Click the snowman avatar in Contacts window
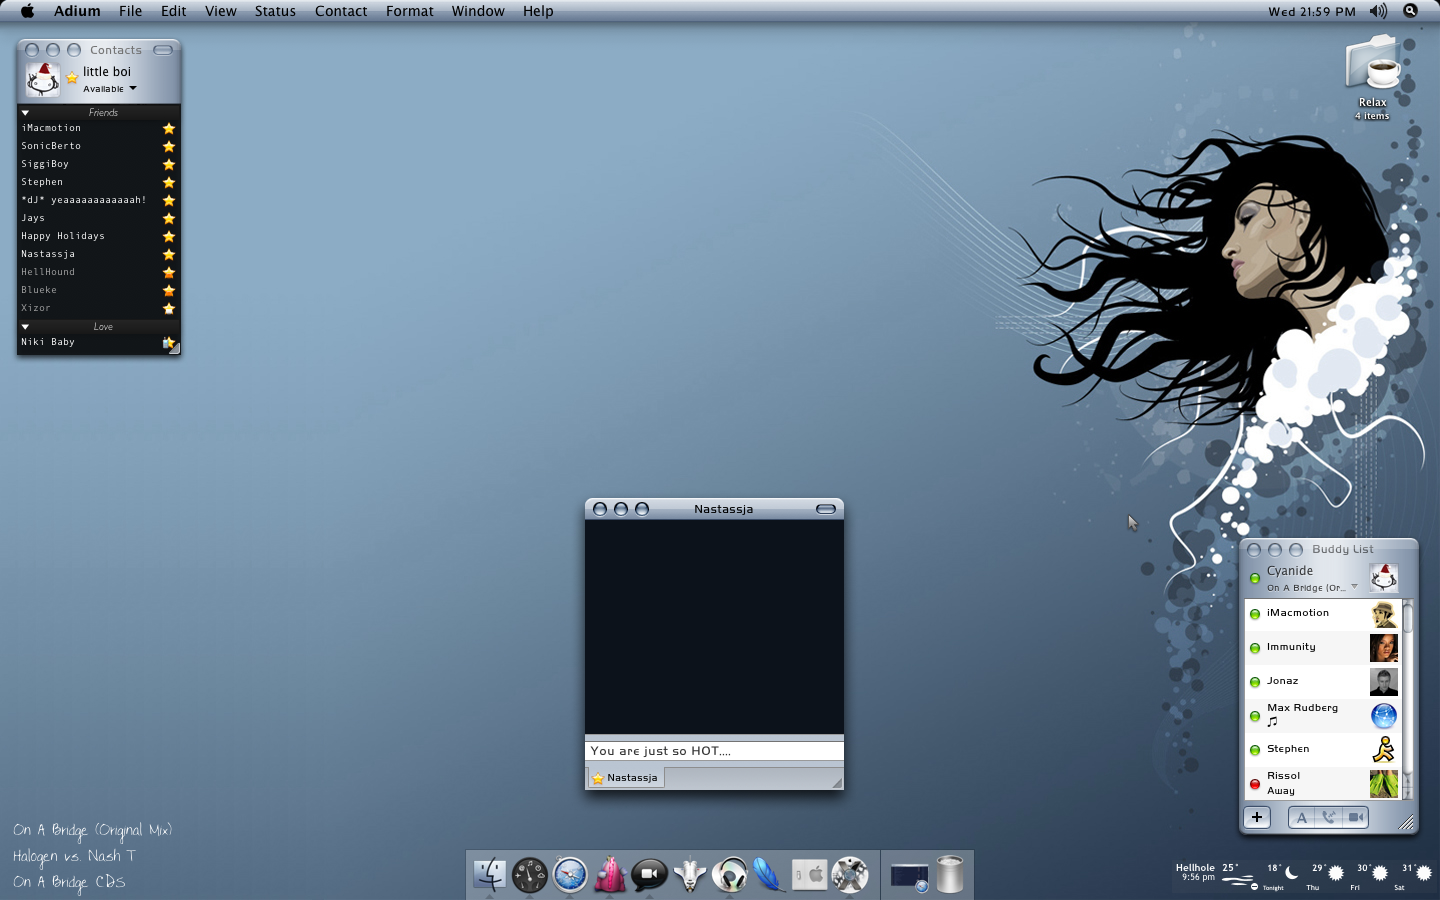 pos(42,79)
